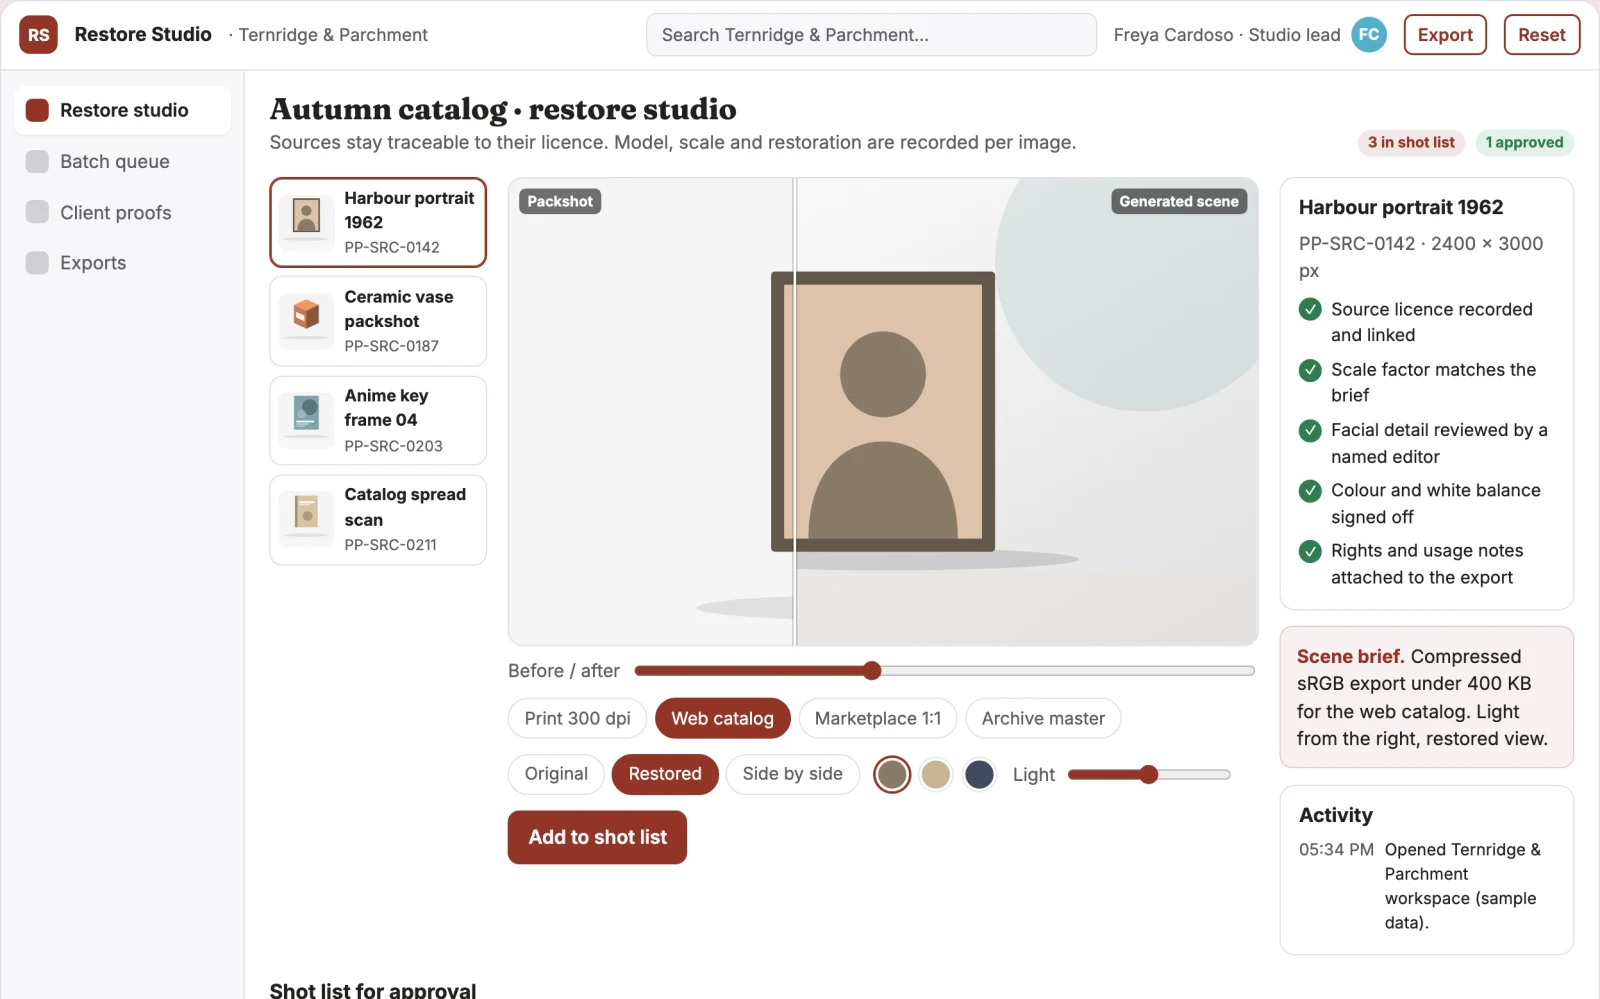Switch to the Side by side view

792,774
